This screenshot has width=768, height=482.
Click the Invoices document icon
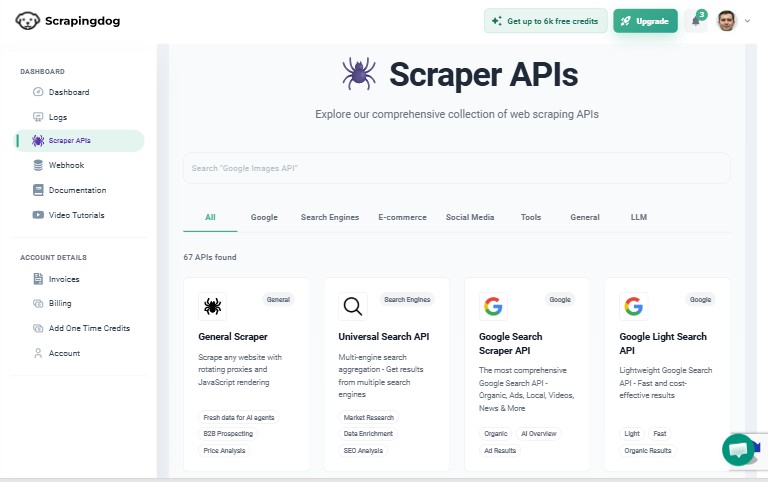[x=38, y=279]
